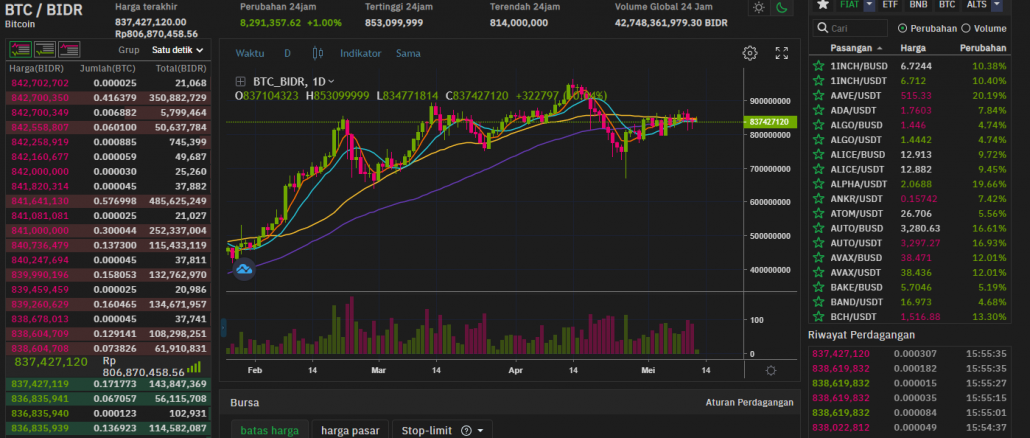Sort by the Harga column header
The image size is (1030, 438).
coord(912,49)
